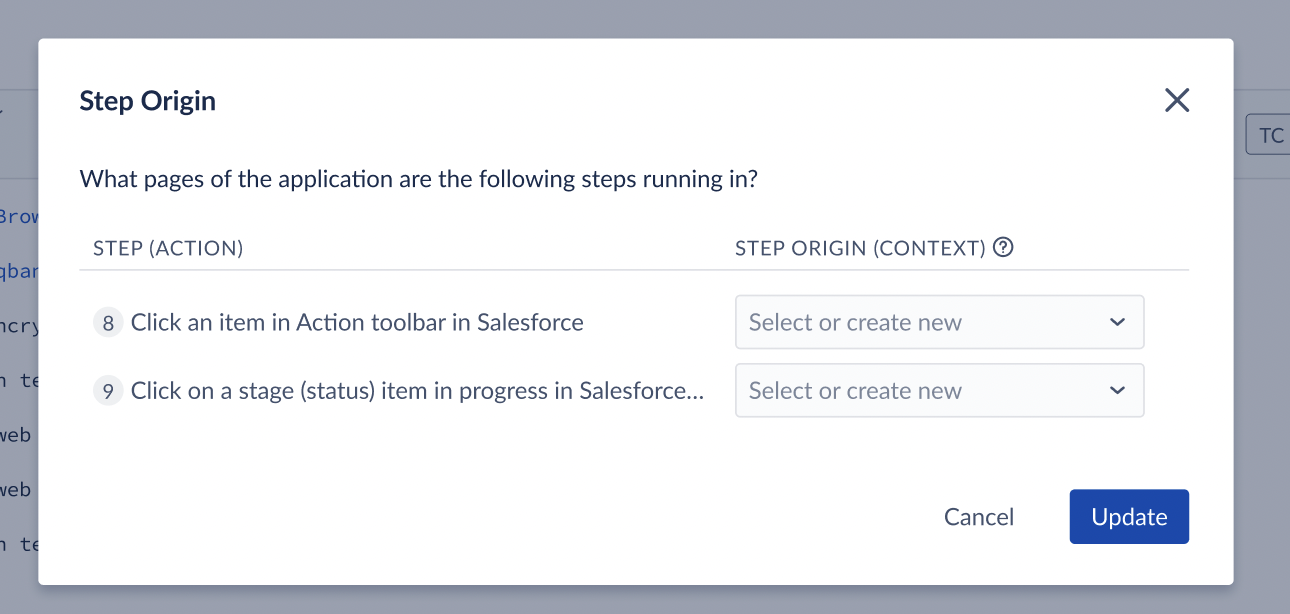Click the blue 'Brow' text behind the dialog

click(19, 216)
